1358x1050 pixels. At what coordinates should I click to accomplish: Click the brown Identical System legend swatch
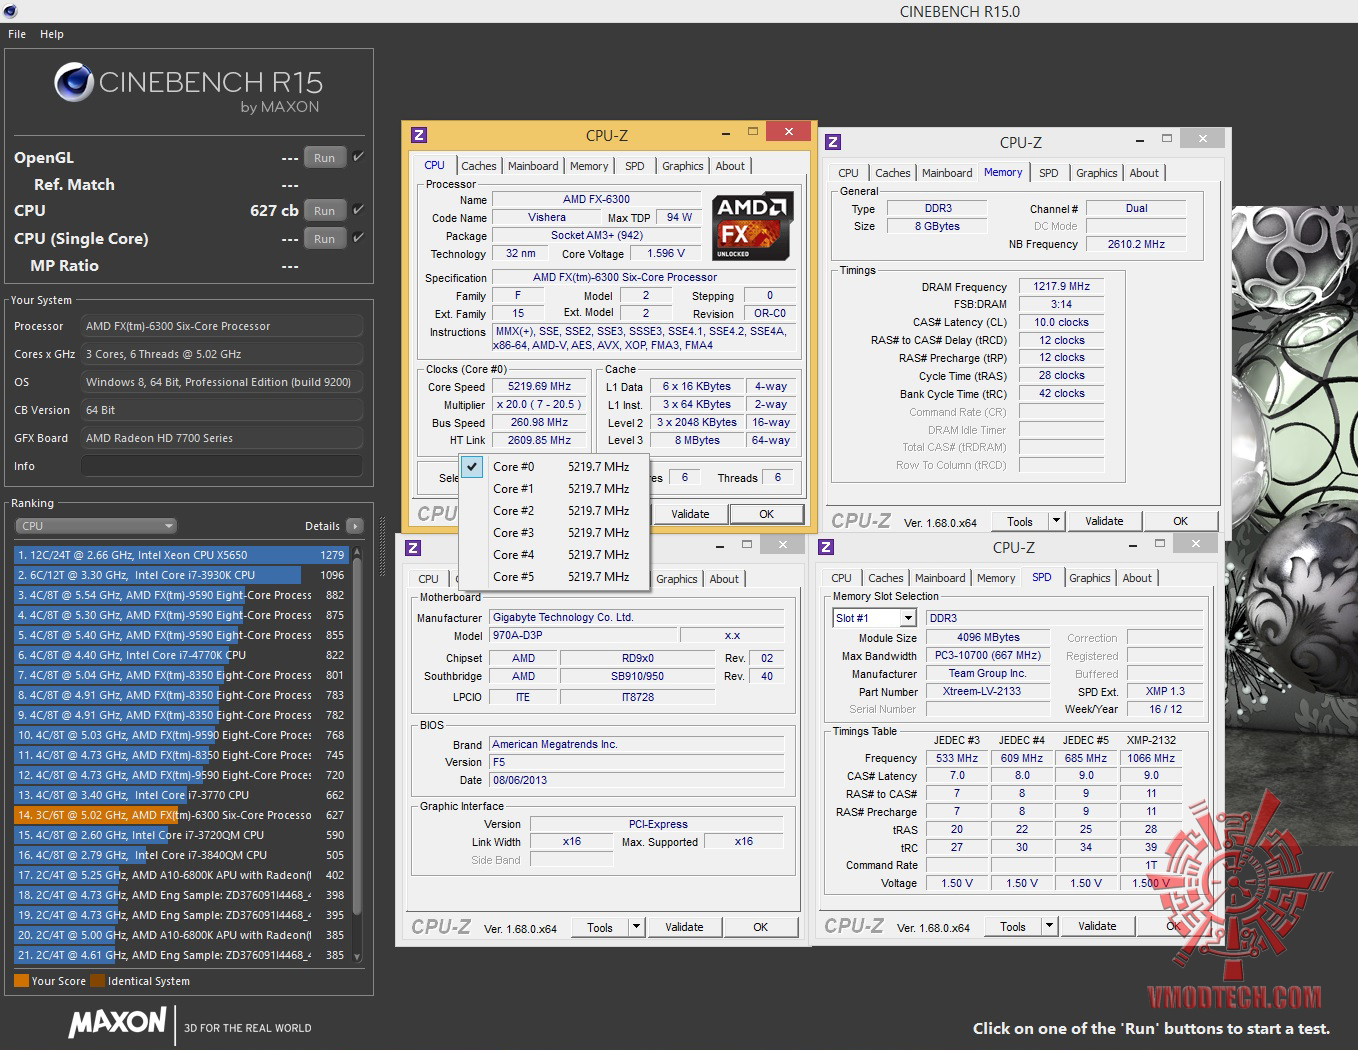click(x=97, y=981)
